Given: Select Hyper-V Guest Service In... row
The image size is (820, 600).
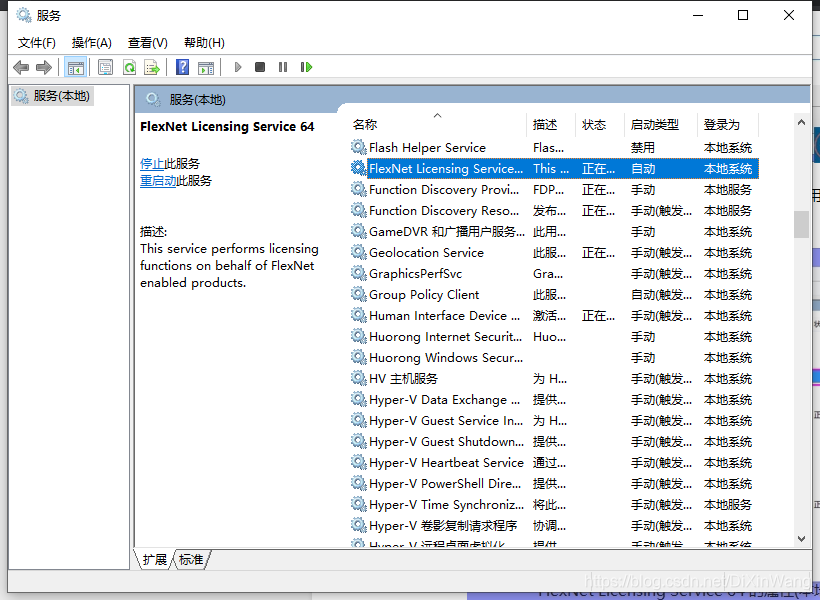Looking at the screenshot, I should (x=554, y=421).
